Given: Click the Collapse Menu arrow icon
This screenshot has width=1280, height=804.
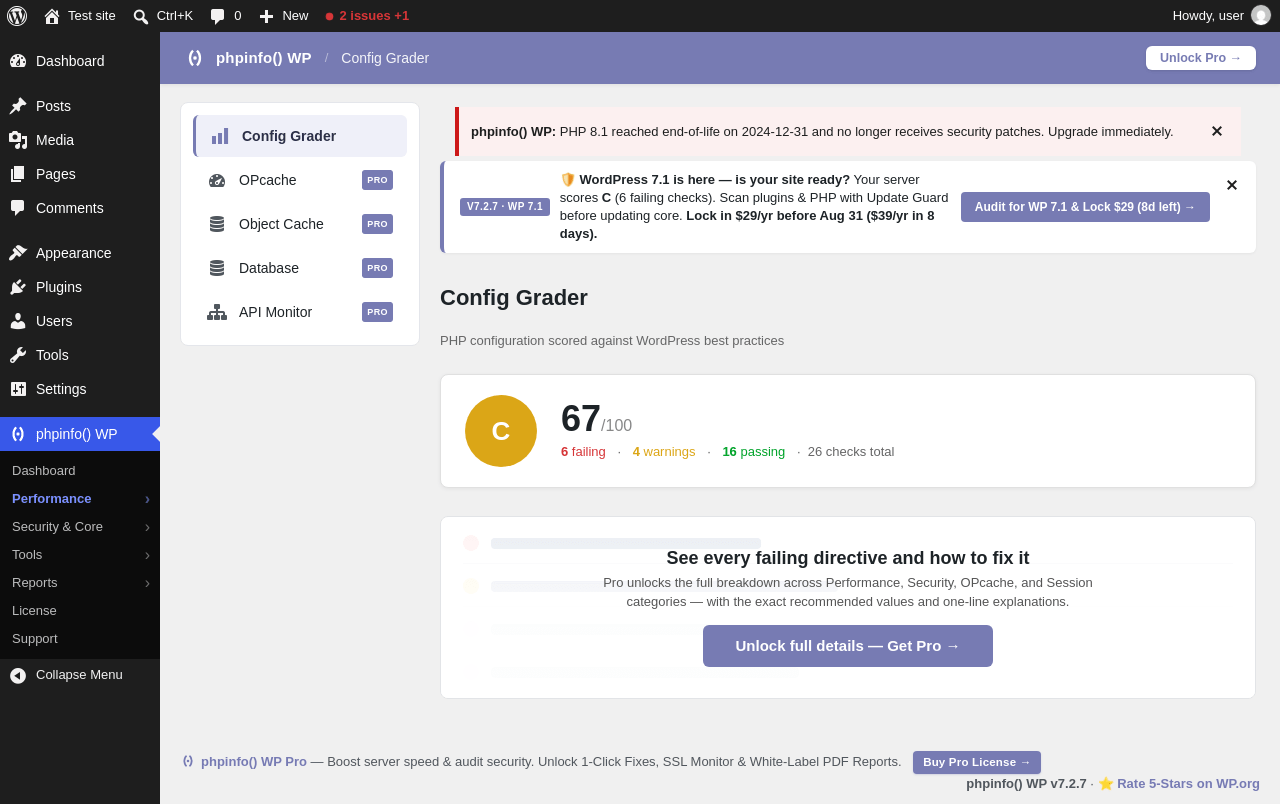Looking at the screenshot, I should (18, 676).
